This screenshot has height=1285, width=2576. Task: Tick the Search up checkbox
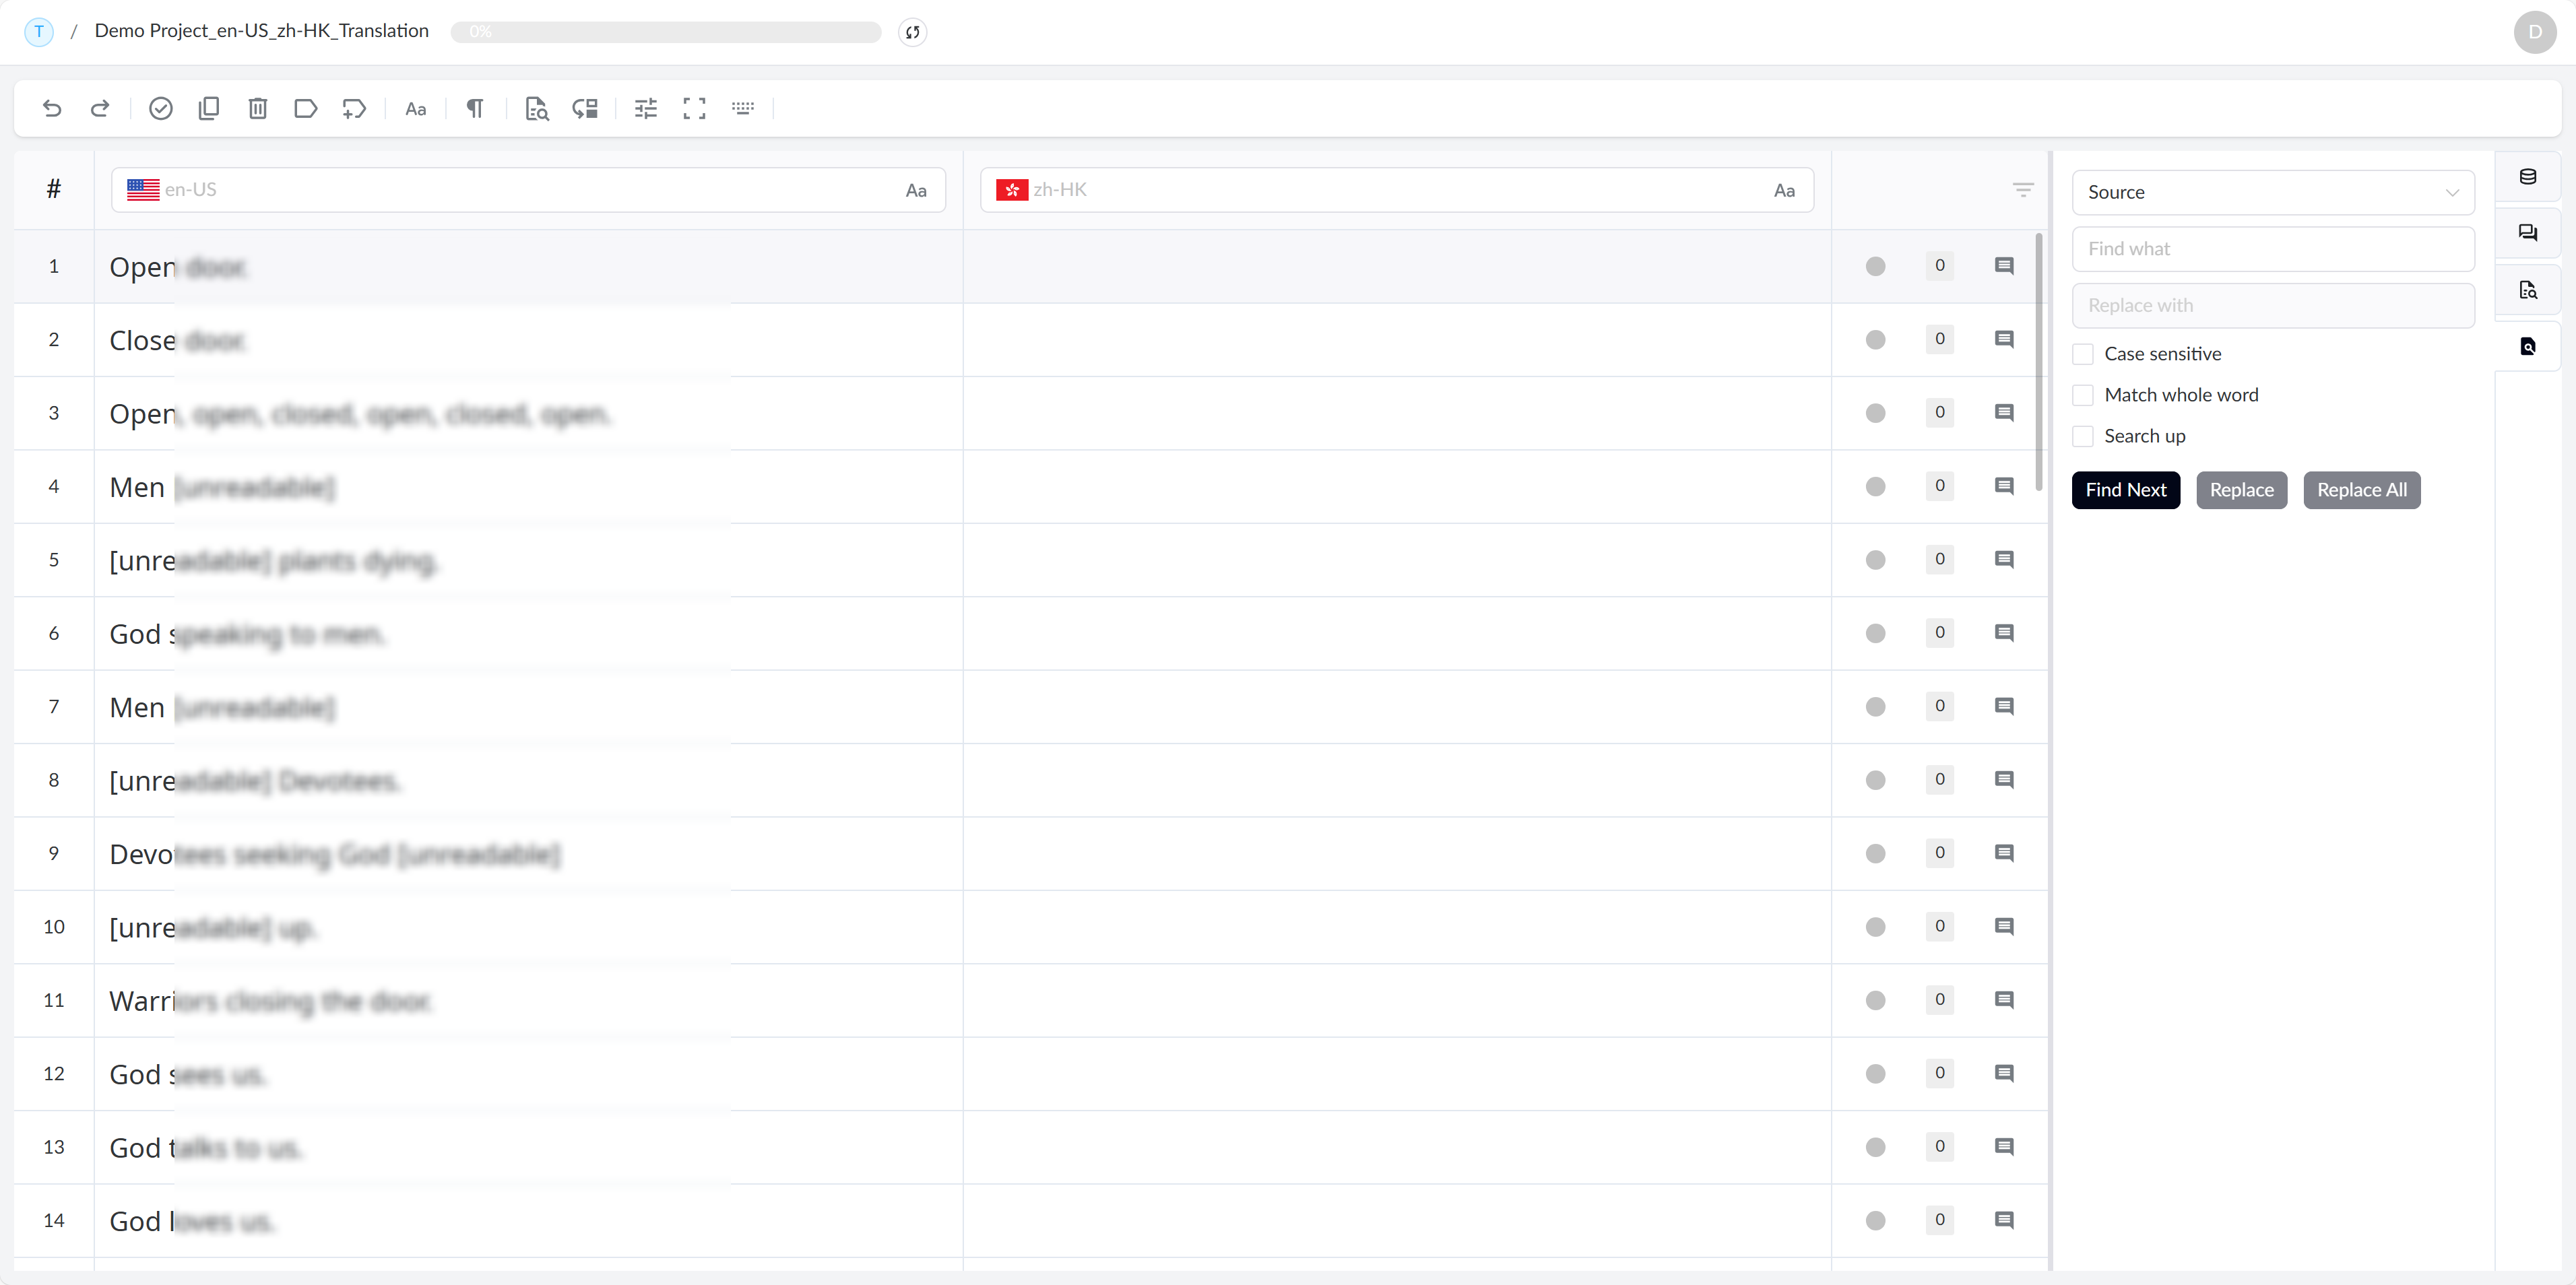2083,436
